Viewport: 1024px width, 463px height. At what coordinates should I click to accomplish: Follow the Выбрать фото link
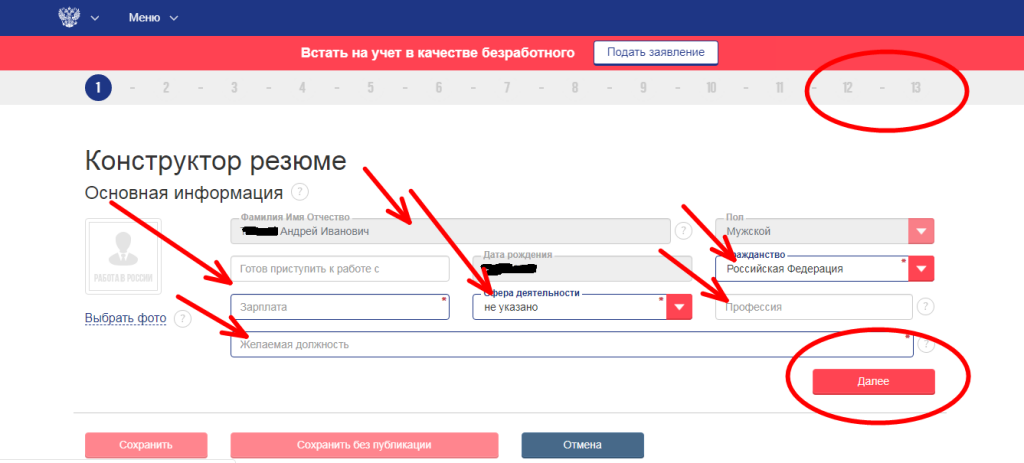point(123,318)
